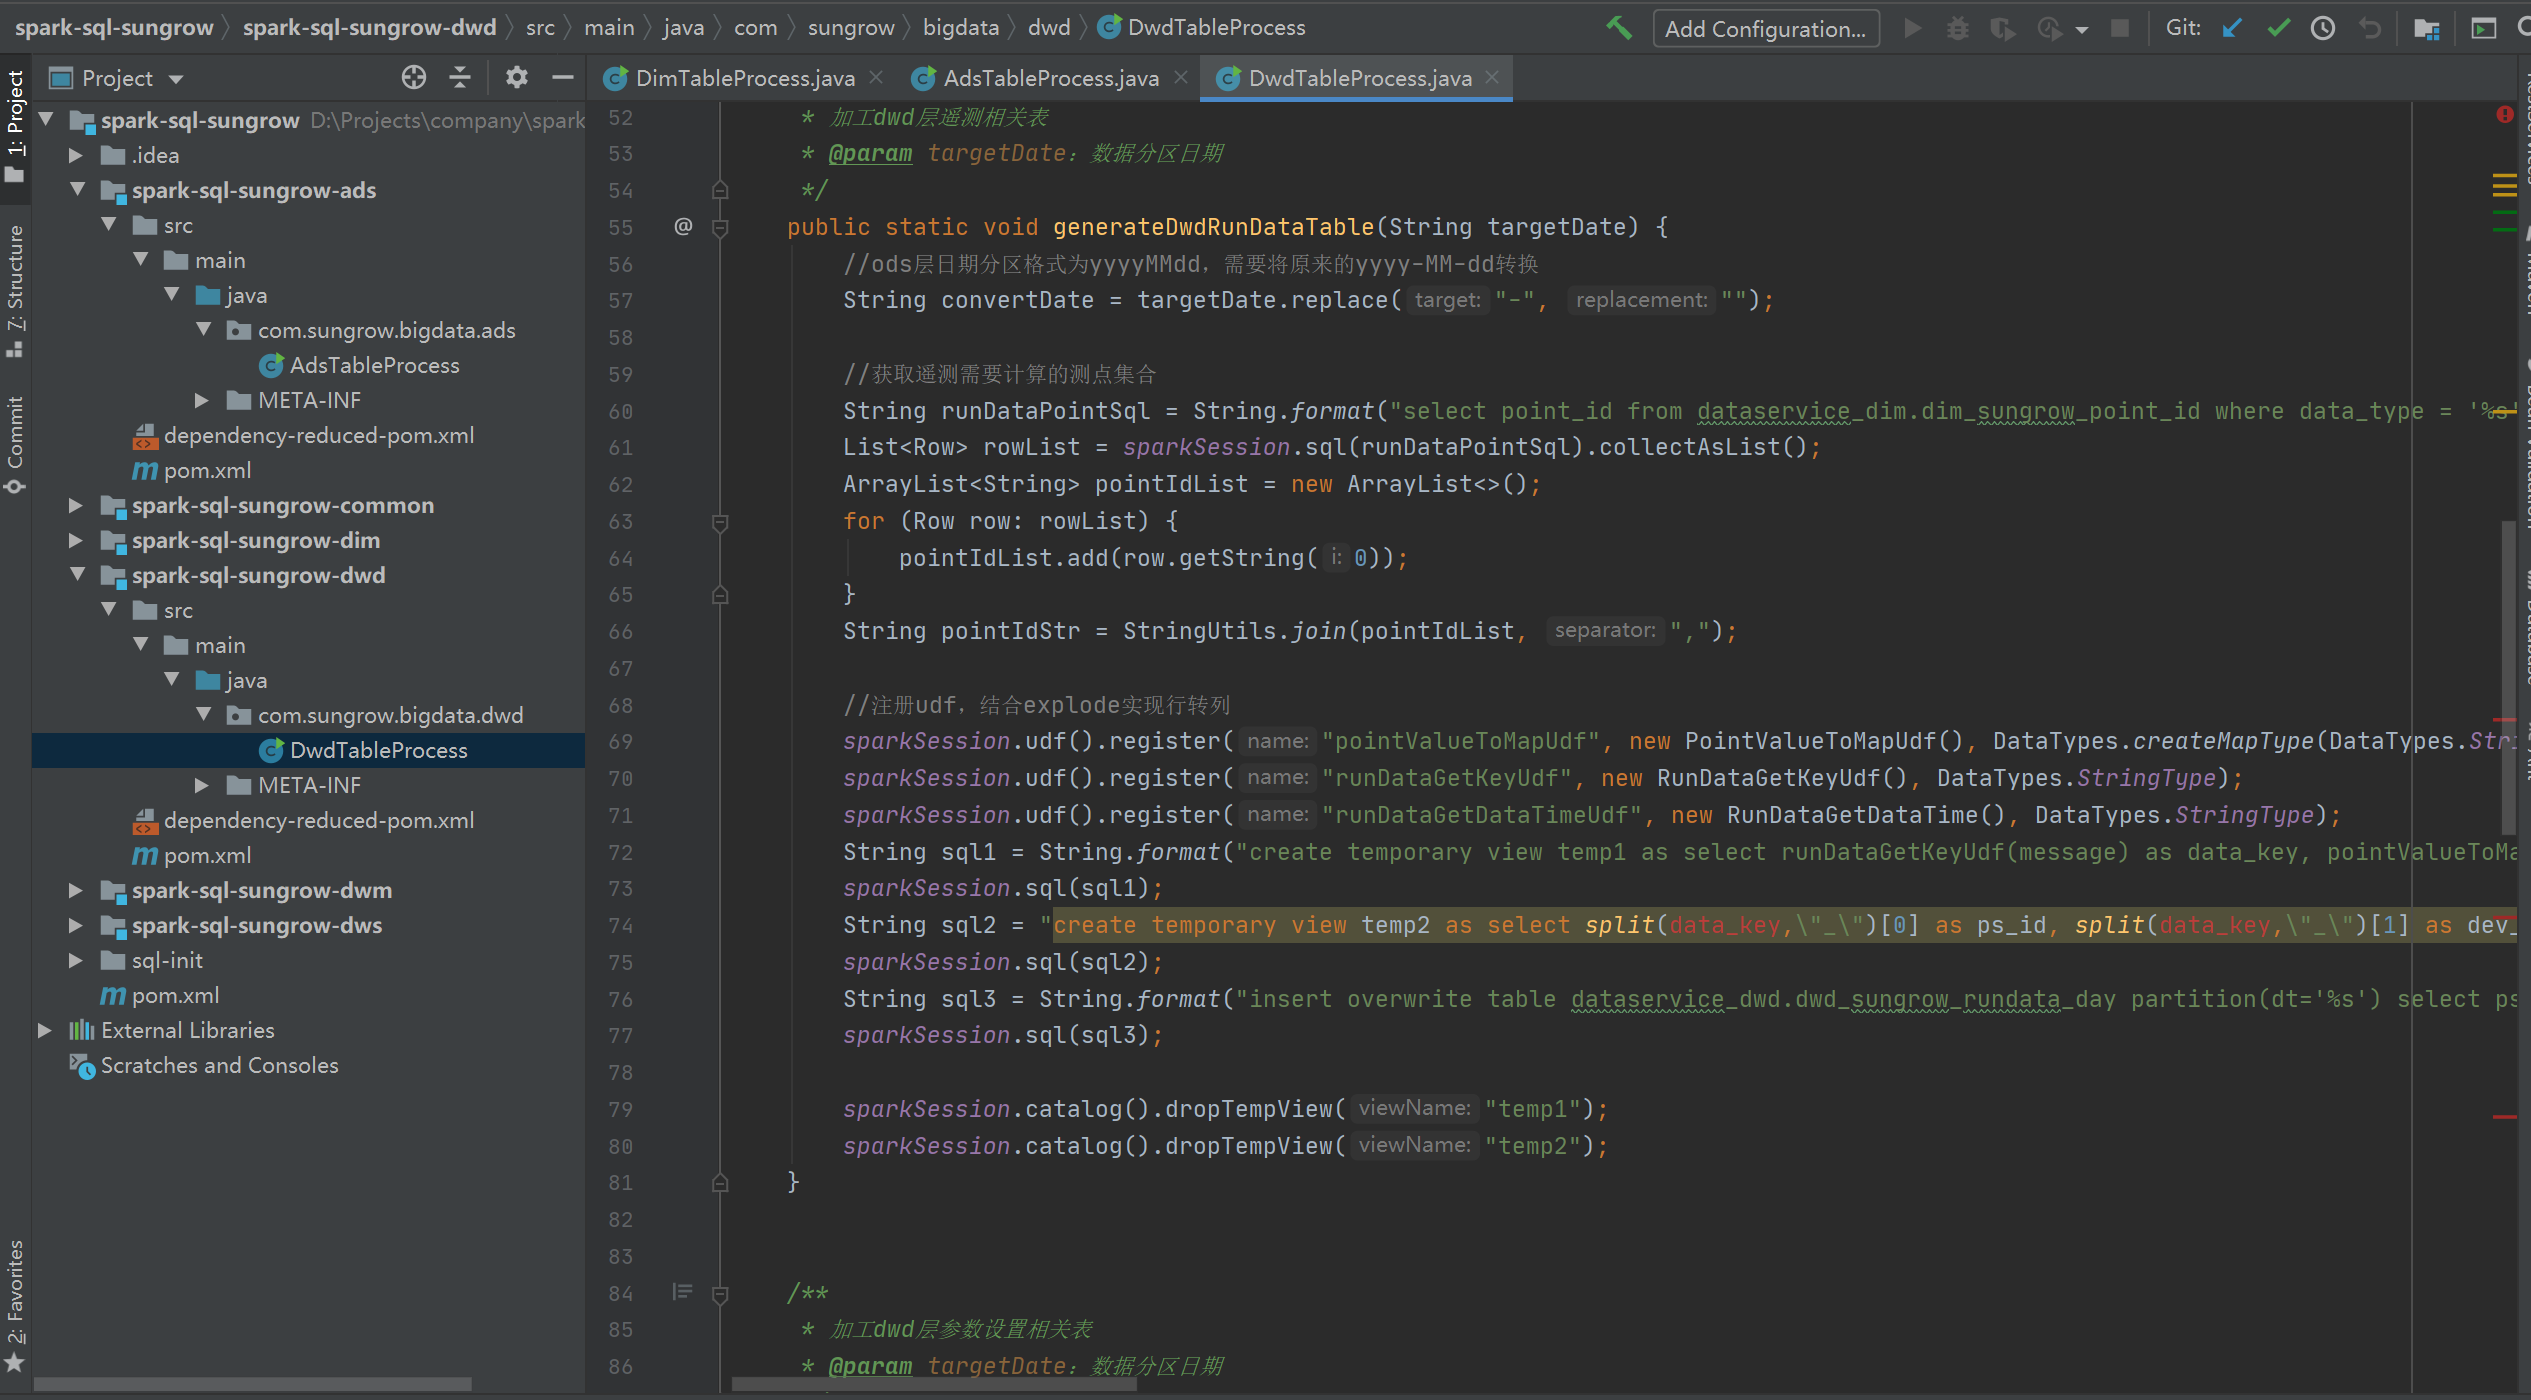Close AdsTableProcess.java tab

click(x=1181, y=77)
